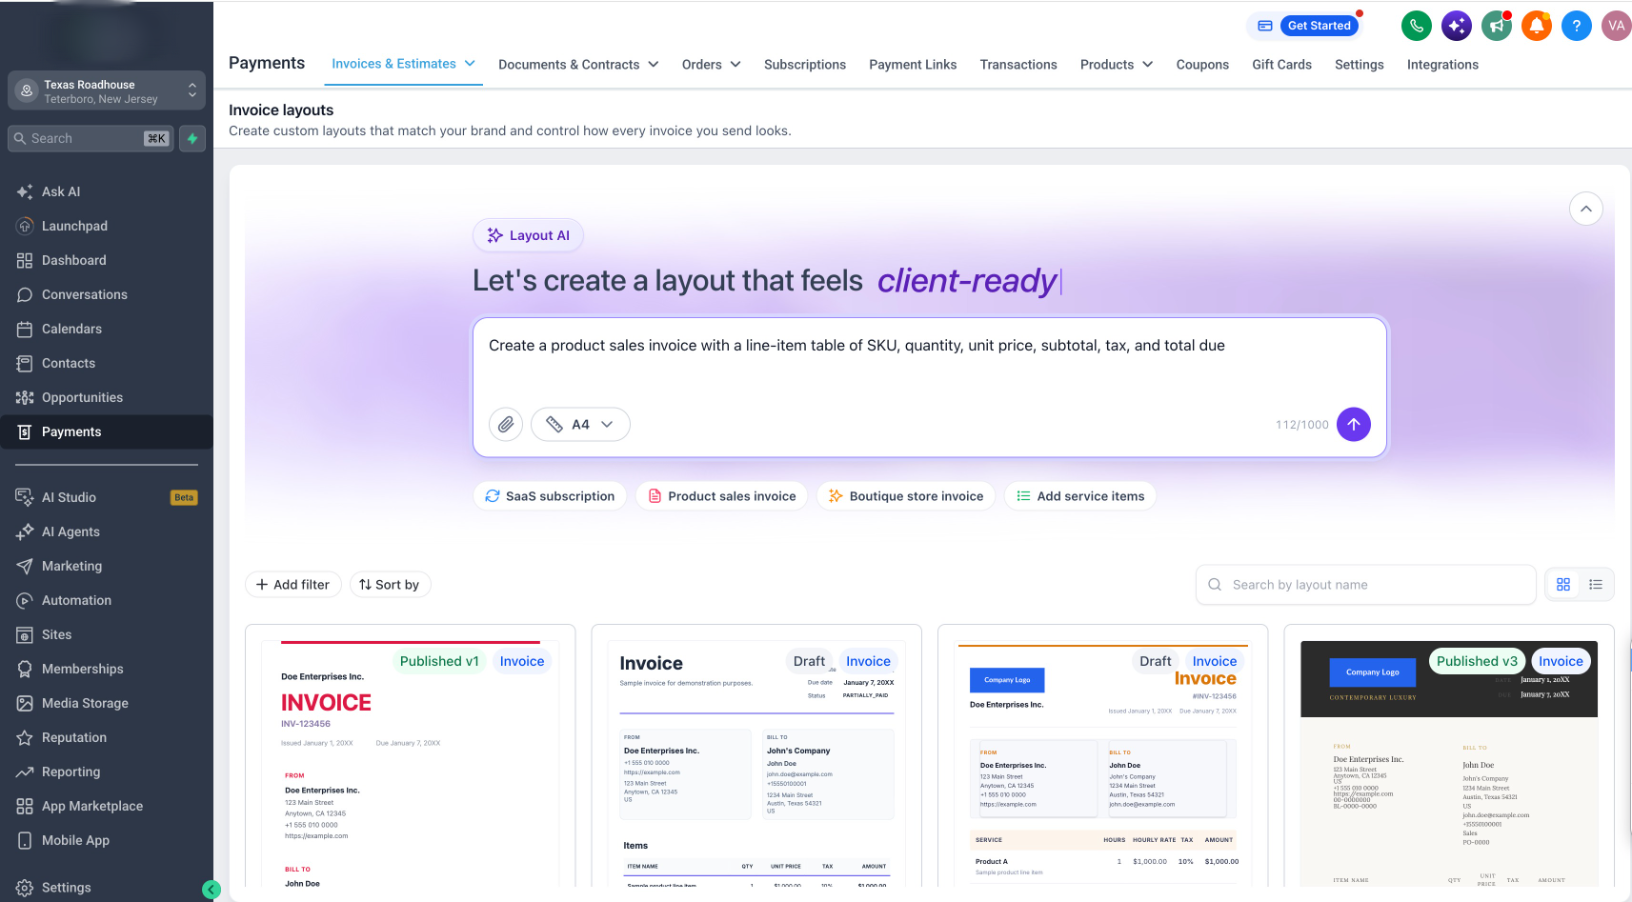Go to Coupons tab

point(1202,65)
